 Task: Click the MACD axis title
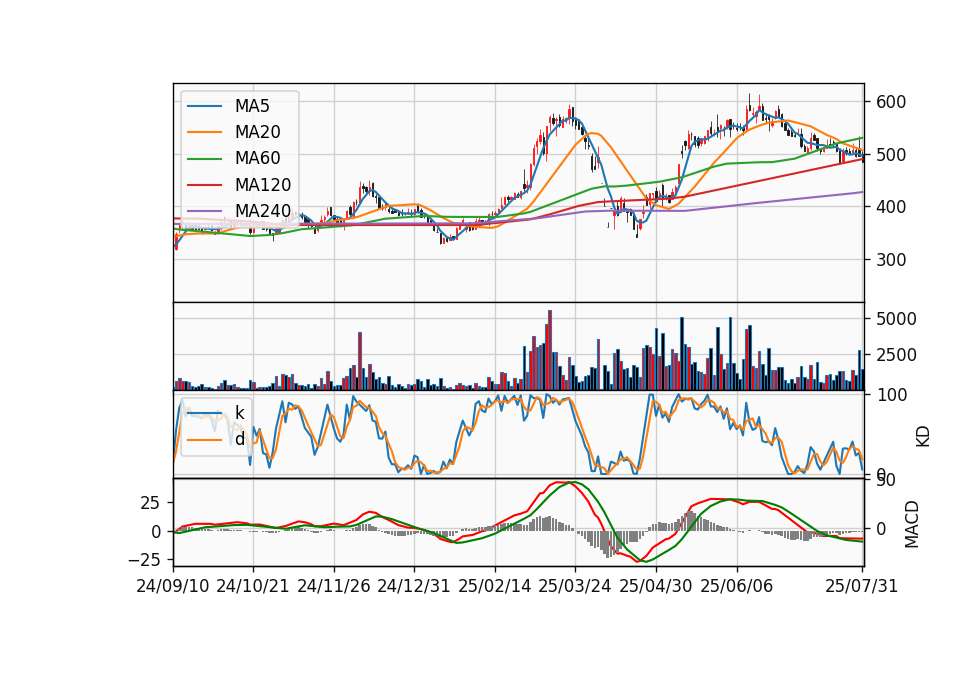(x=912, y=524)
